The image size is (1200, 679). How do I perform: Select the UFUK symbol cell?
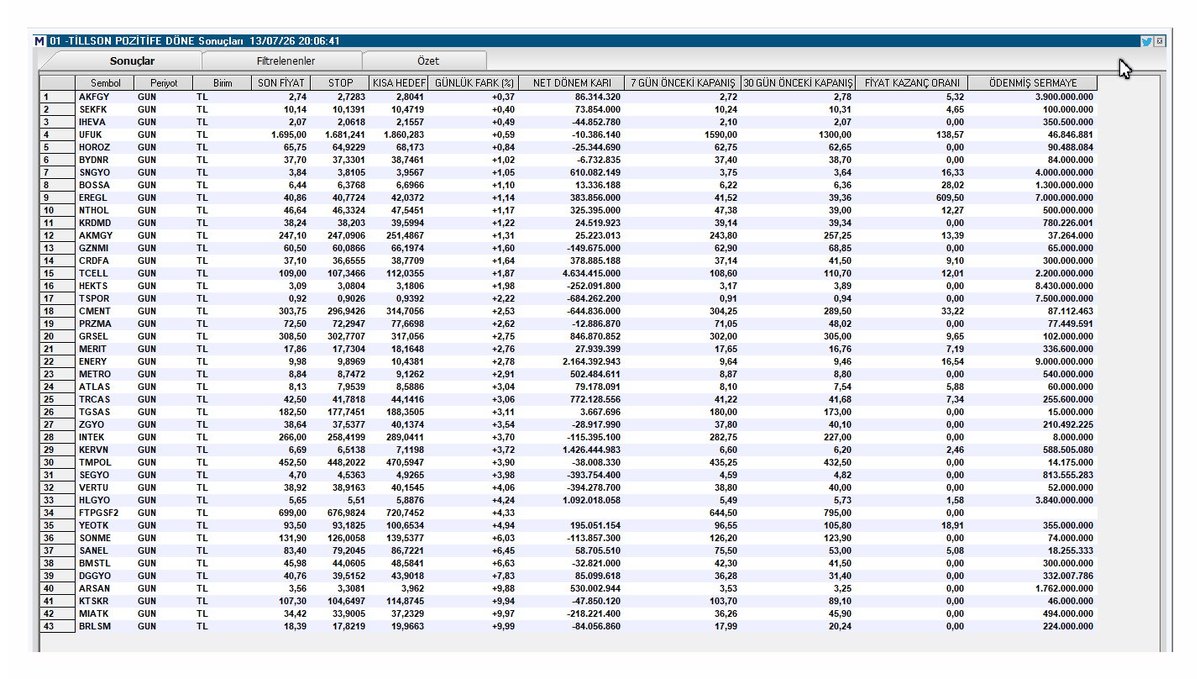point(105,134)
